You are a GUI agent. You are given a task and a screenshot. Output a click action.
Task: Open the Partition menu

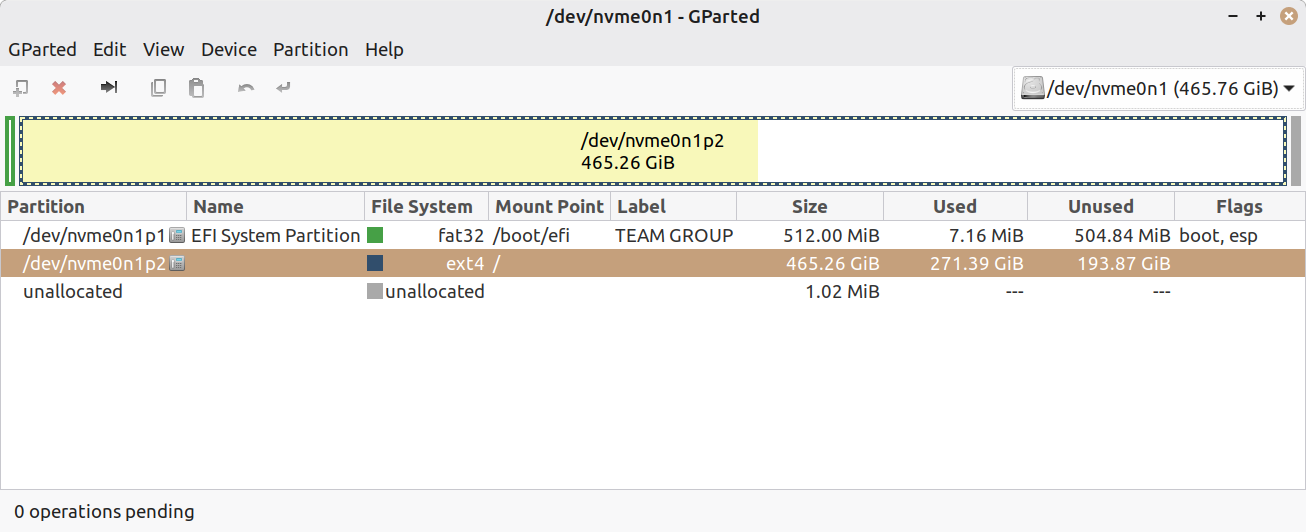tap(310, 49)
